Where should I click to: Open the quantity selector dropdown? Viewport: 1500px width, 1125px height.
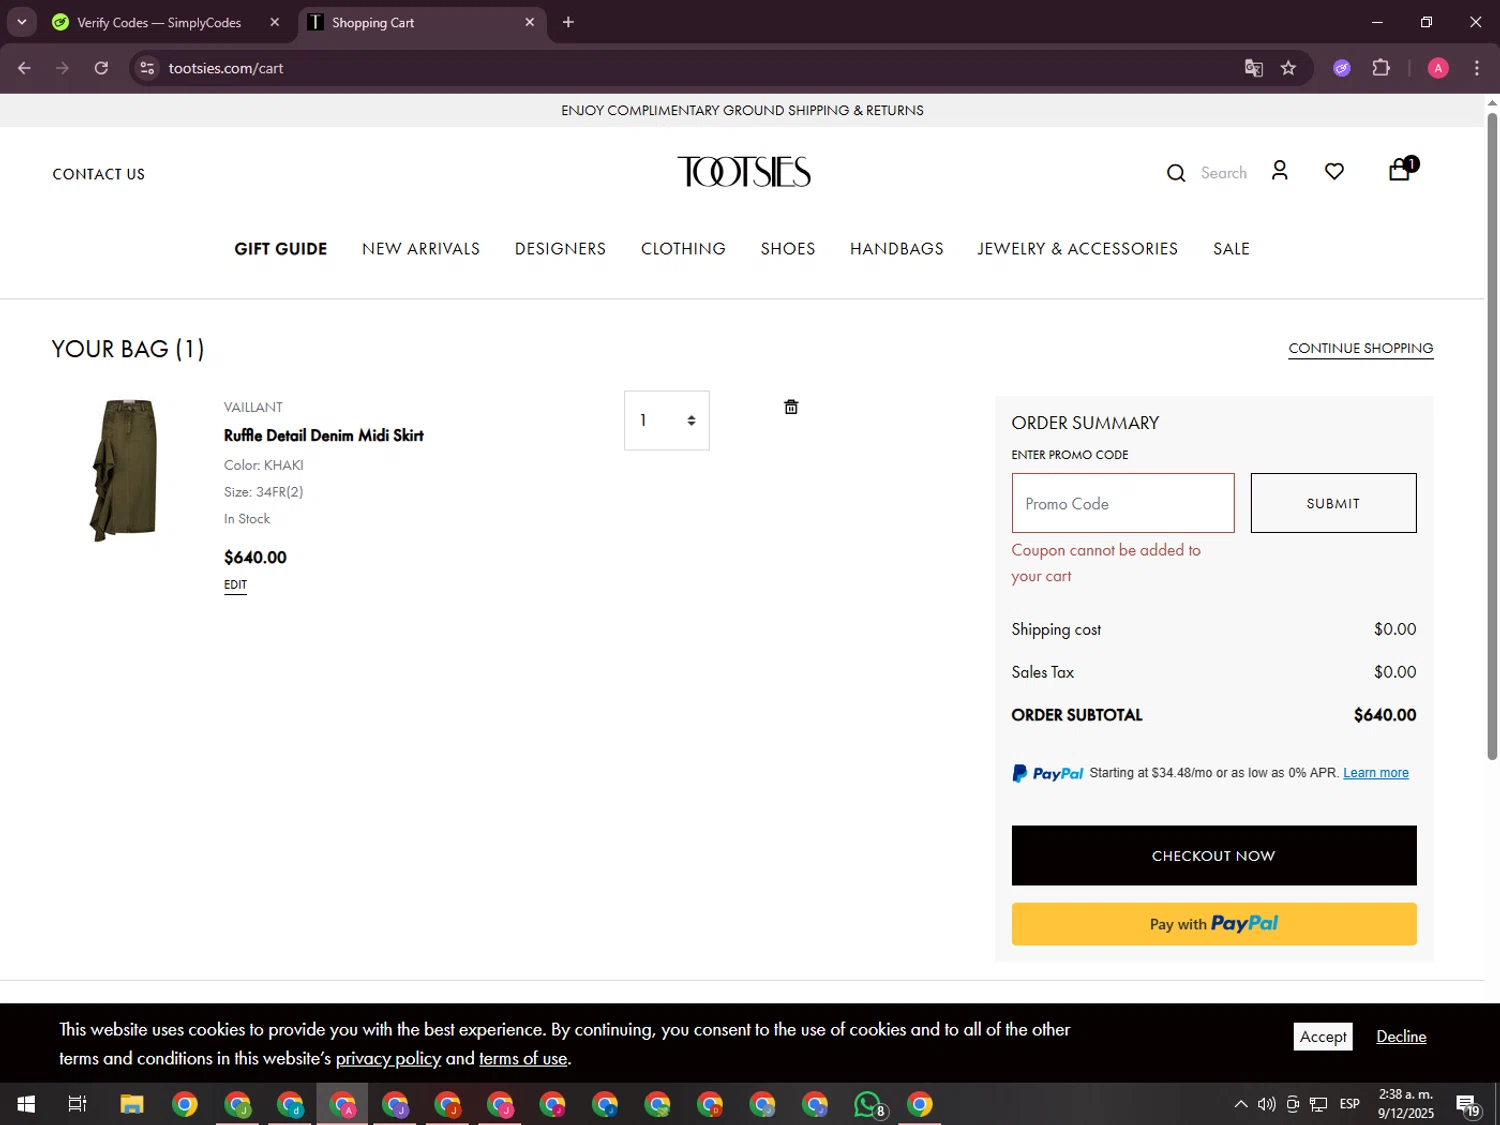pos(667,420)
